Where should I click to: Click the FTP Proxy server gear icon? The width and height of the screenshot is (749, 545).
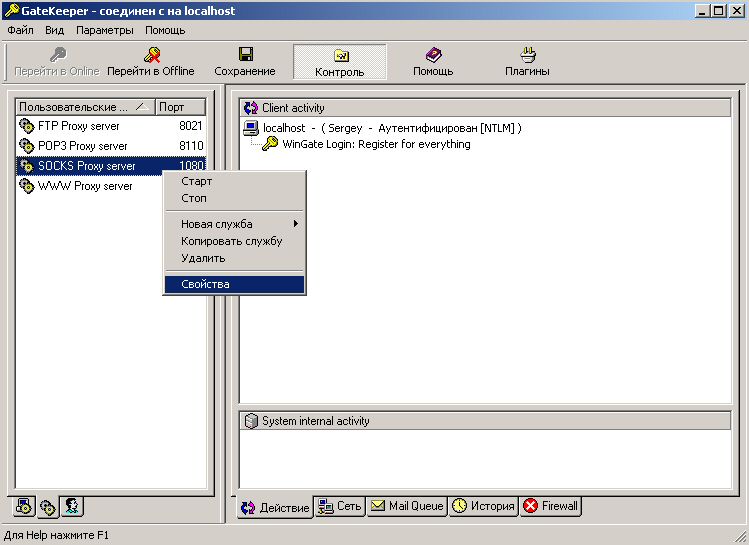tap(27, 126)
